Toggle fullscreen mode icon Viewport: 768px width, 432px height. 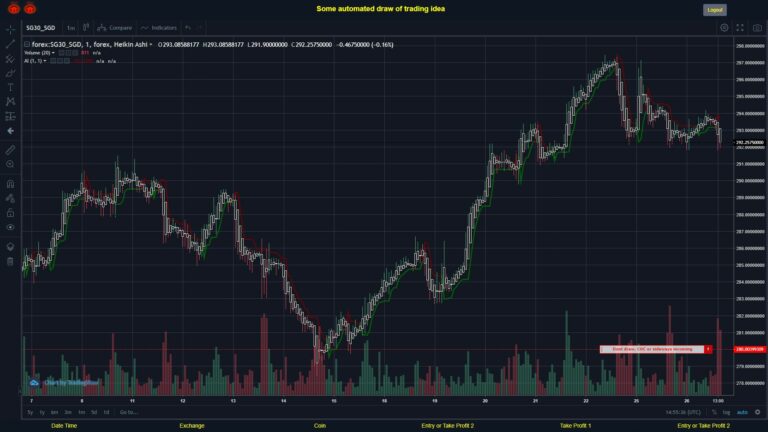[x=740, y=28]
